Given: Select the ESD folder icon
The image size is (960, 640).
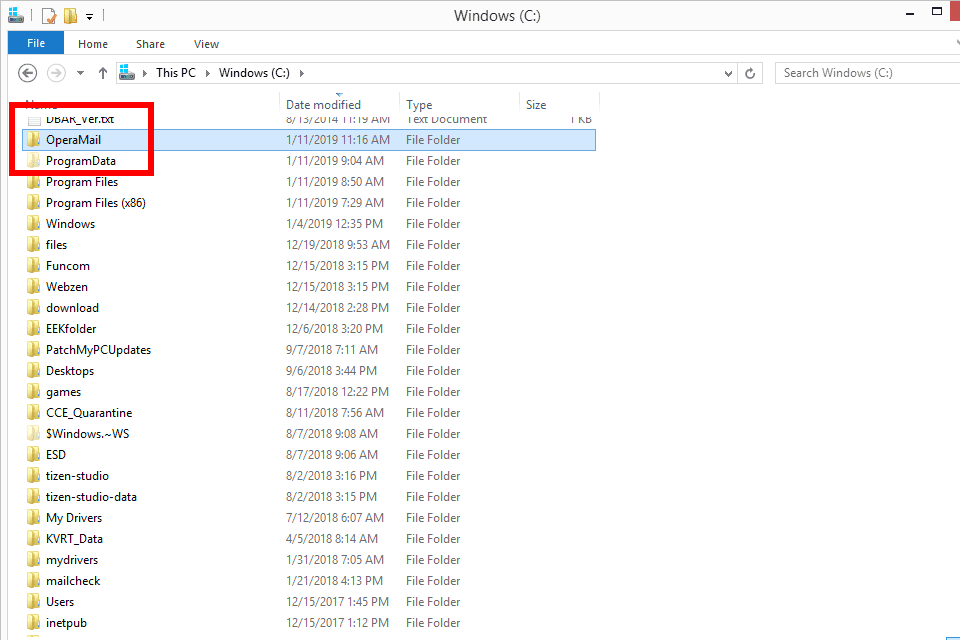Looking at the screenshot, I should point(34,454).
